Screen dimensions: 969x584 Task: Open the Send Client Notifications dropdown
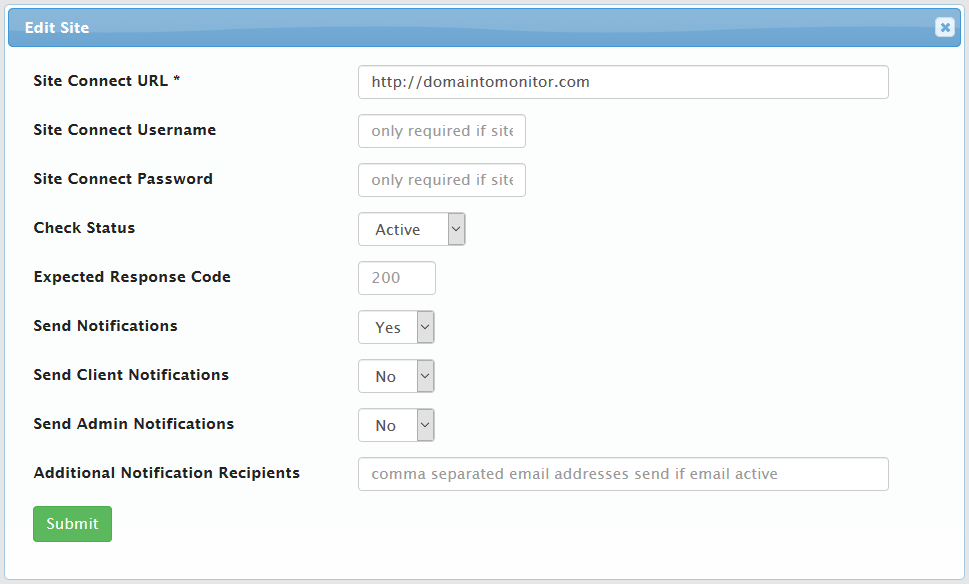[x=395, y=376]
